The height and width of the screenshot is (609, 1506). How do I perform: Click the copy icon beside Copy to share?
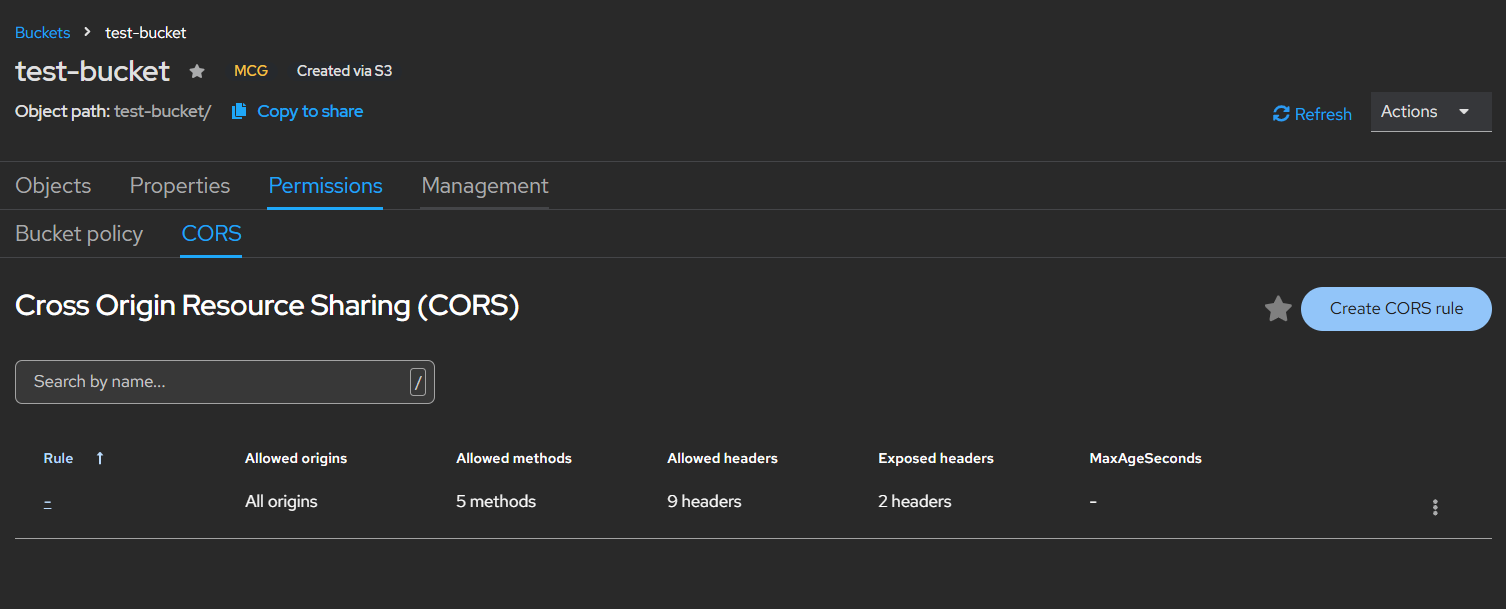pyautogui.click(x=239, y=111)
